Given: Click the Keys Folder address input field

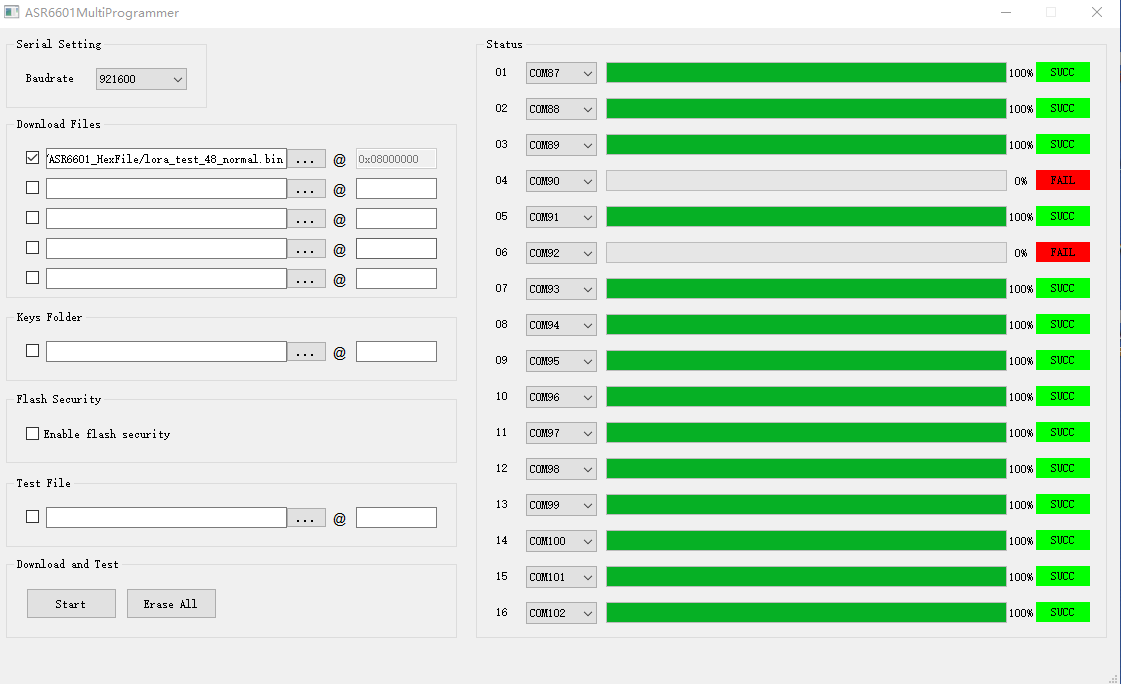Looking at the screenshot, I should pyautogui.click(x=396, y=352).
